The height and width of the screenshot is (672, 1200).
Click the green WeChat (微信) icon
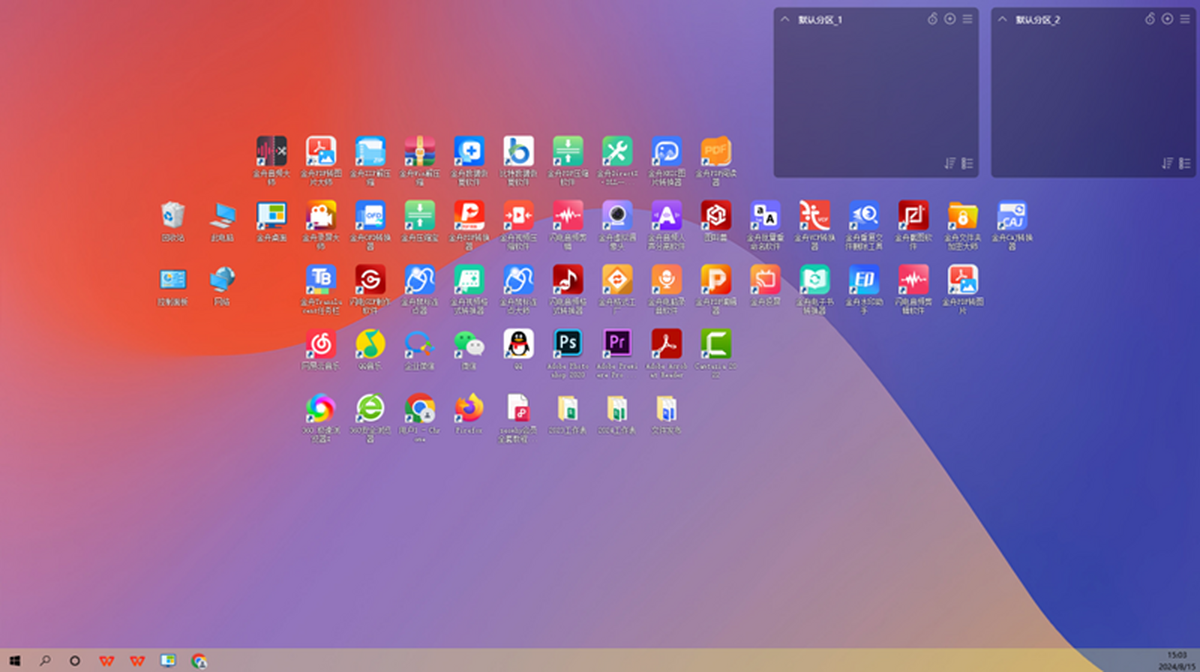[x=469, y=344]
